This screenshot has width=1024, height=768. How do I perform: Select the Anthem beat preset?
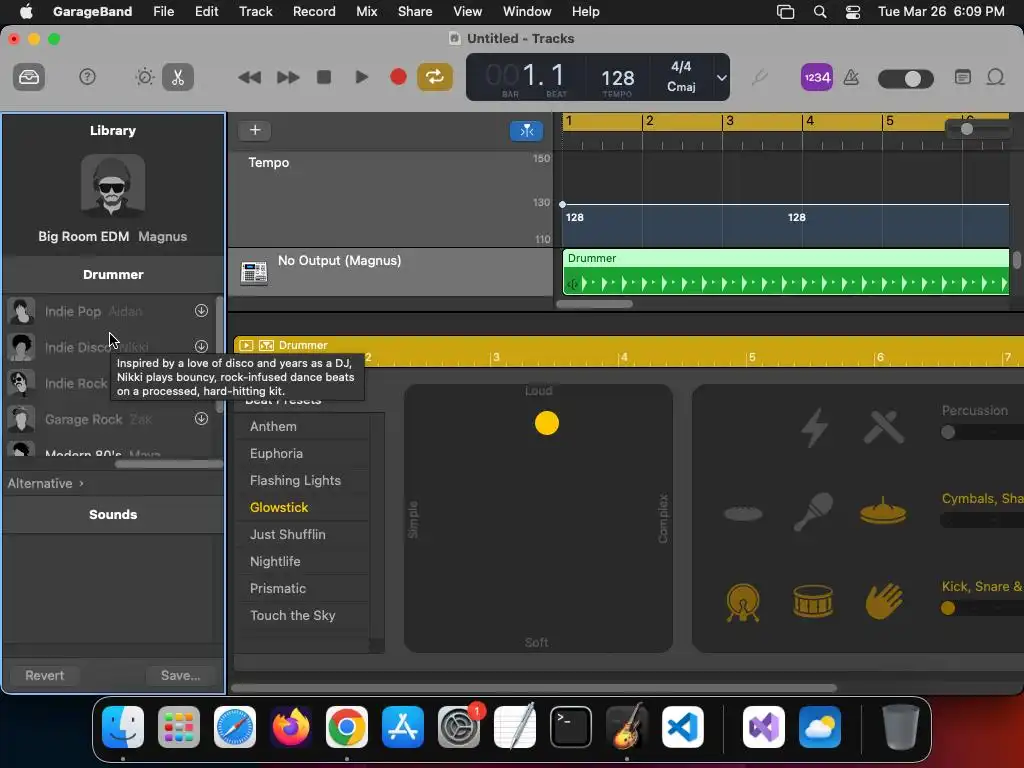tap(304, 426)
